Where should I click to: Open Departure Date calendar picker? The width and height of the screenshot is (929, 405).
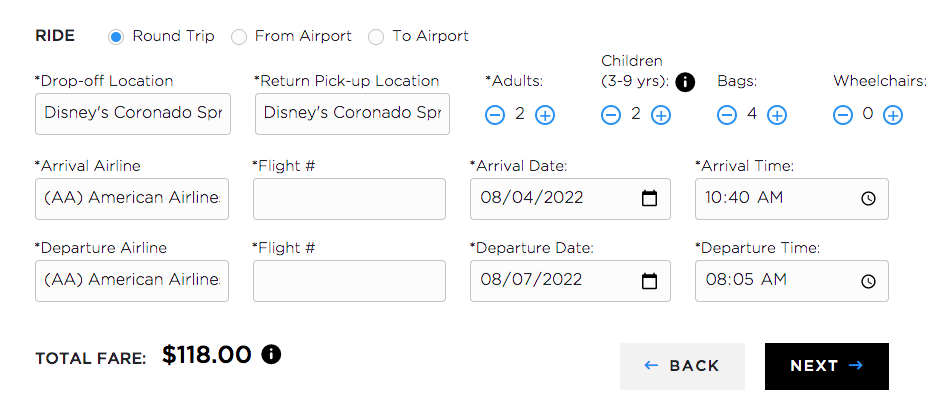pyautogui.click(x=650, y=281)
